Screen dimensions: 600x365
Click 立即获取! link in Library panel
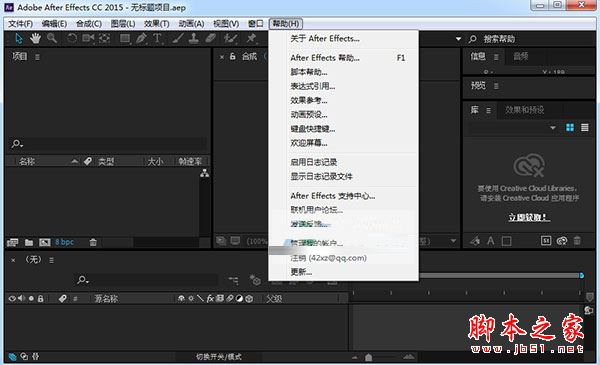tap(529, 217)
